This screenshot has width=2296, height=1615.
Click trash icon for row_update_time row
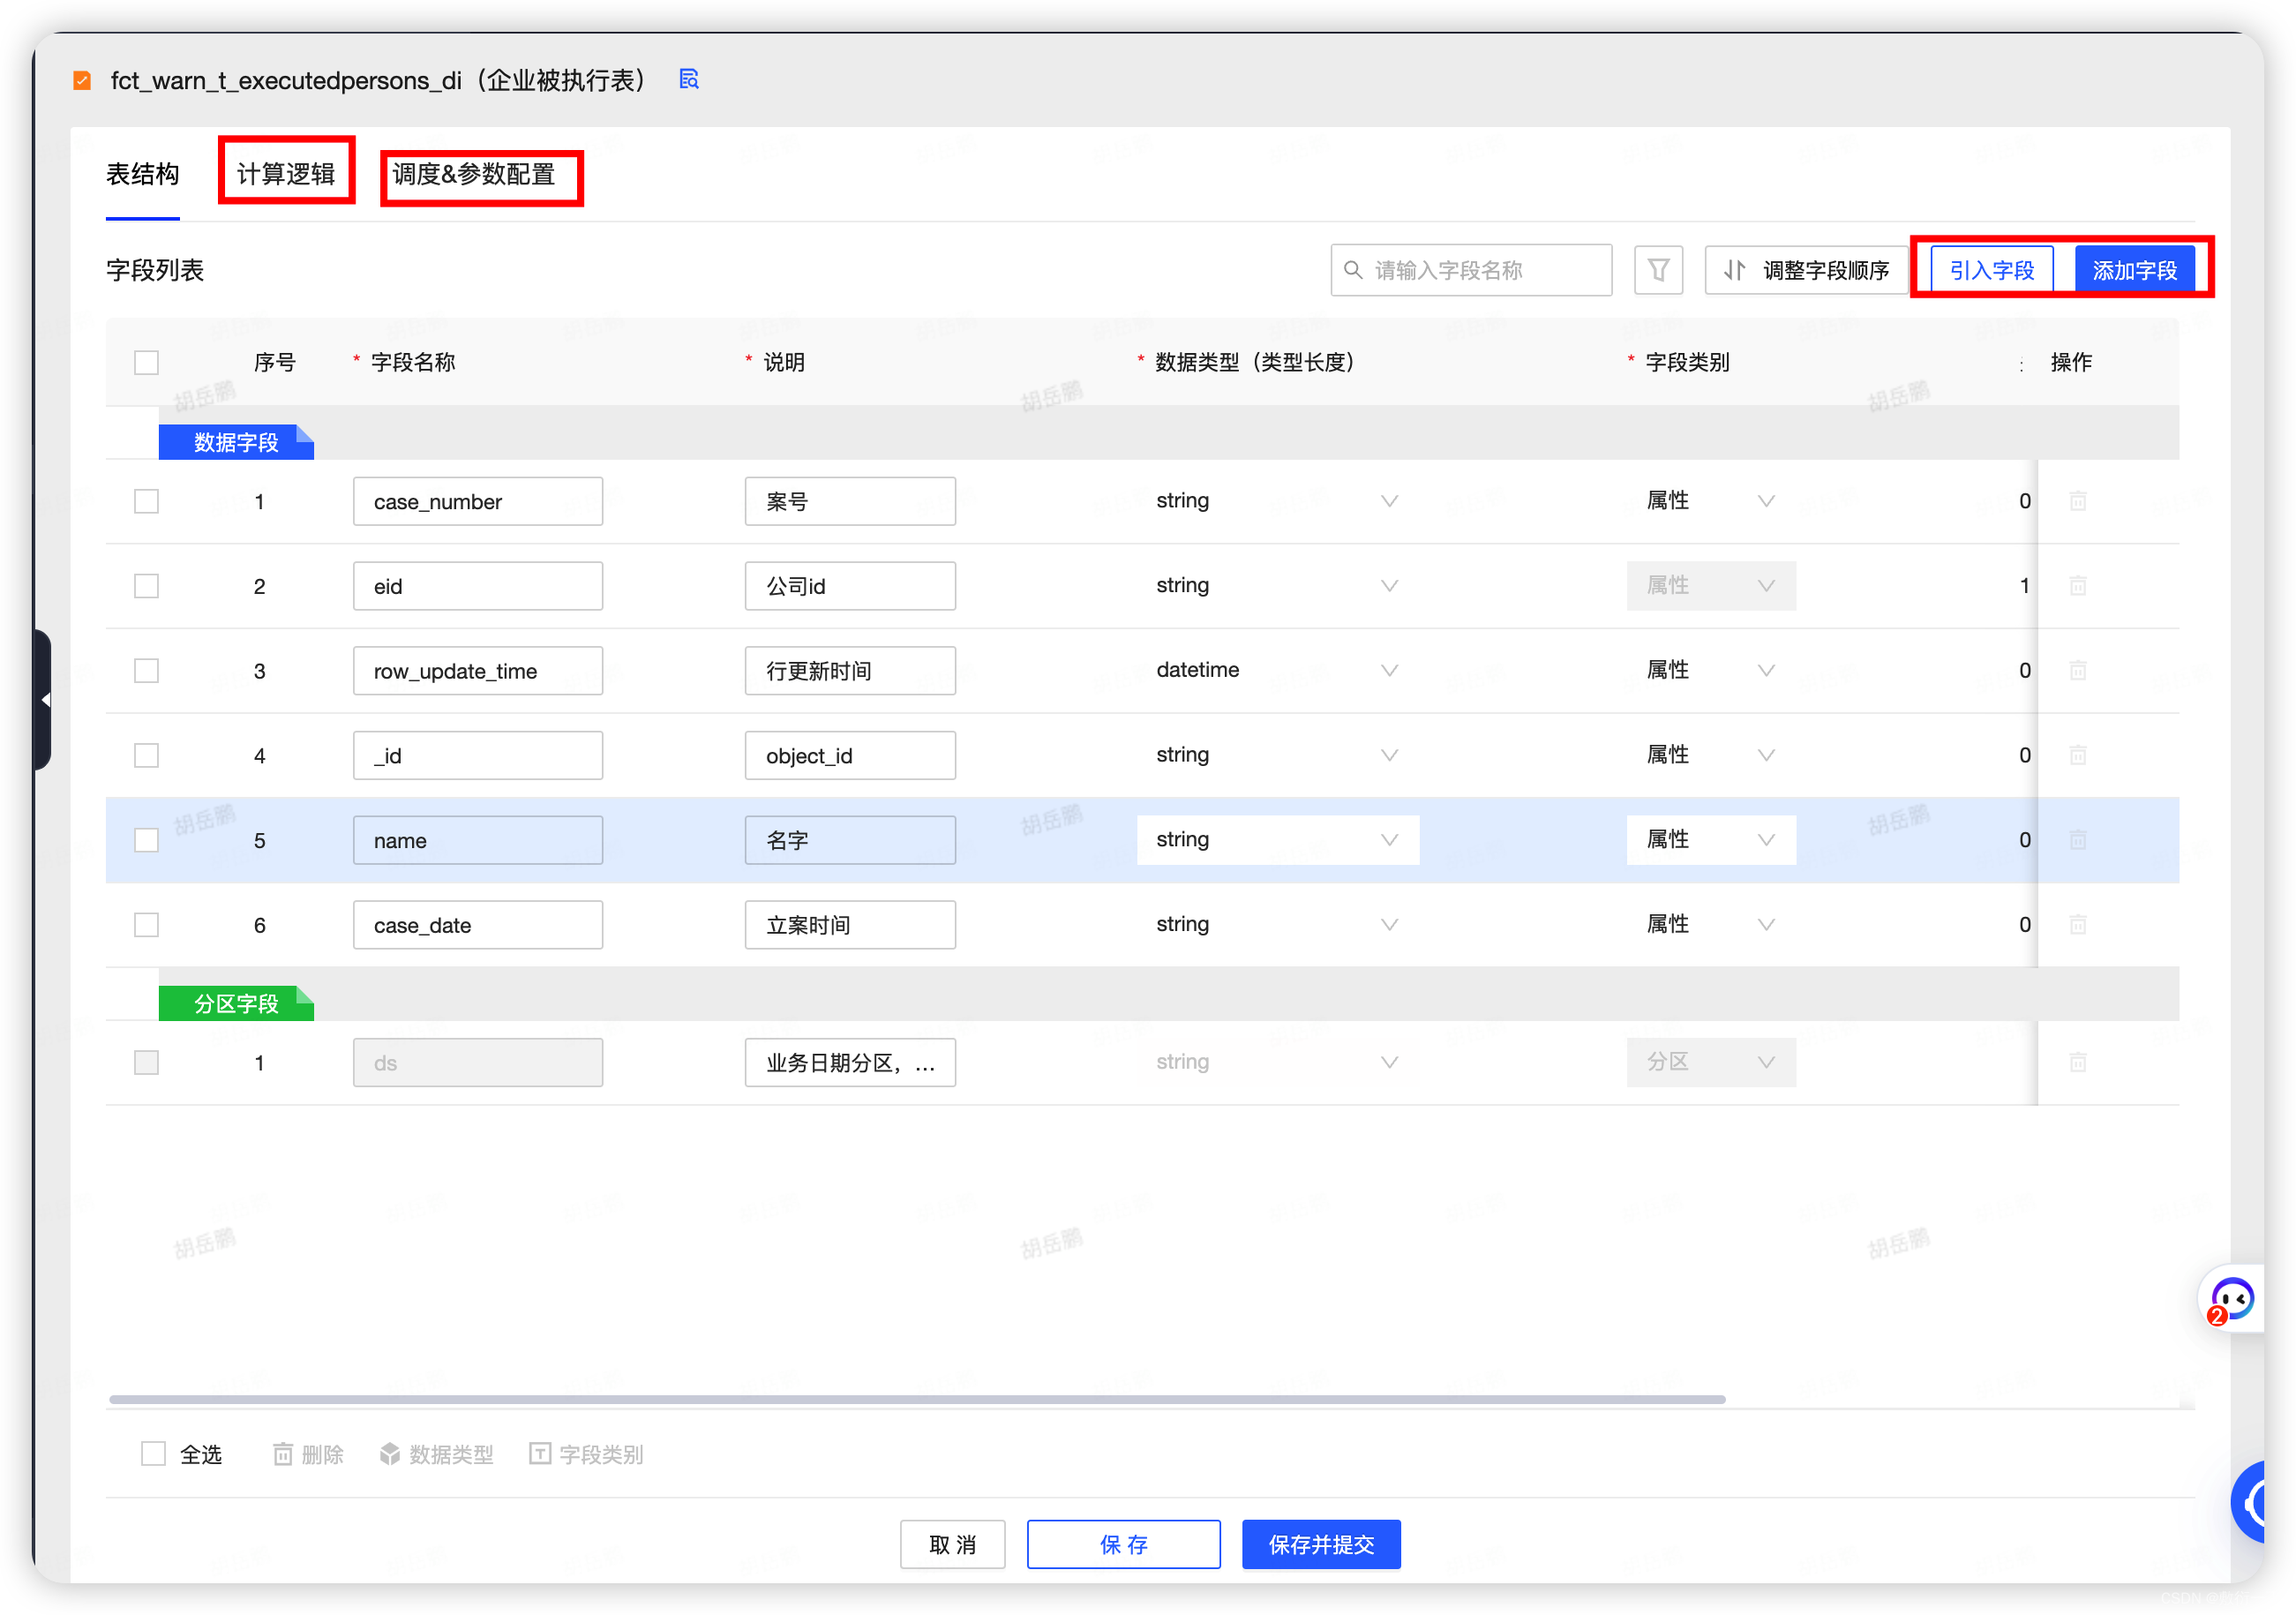click(2077, 670)
